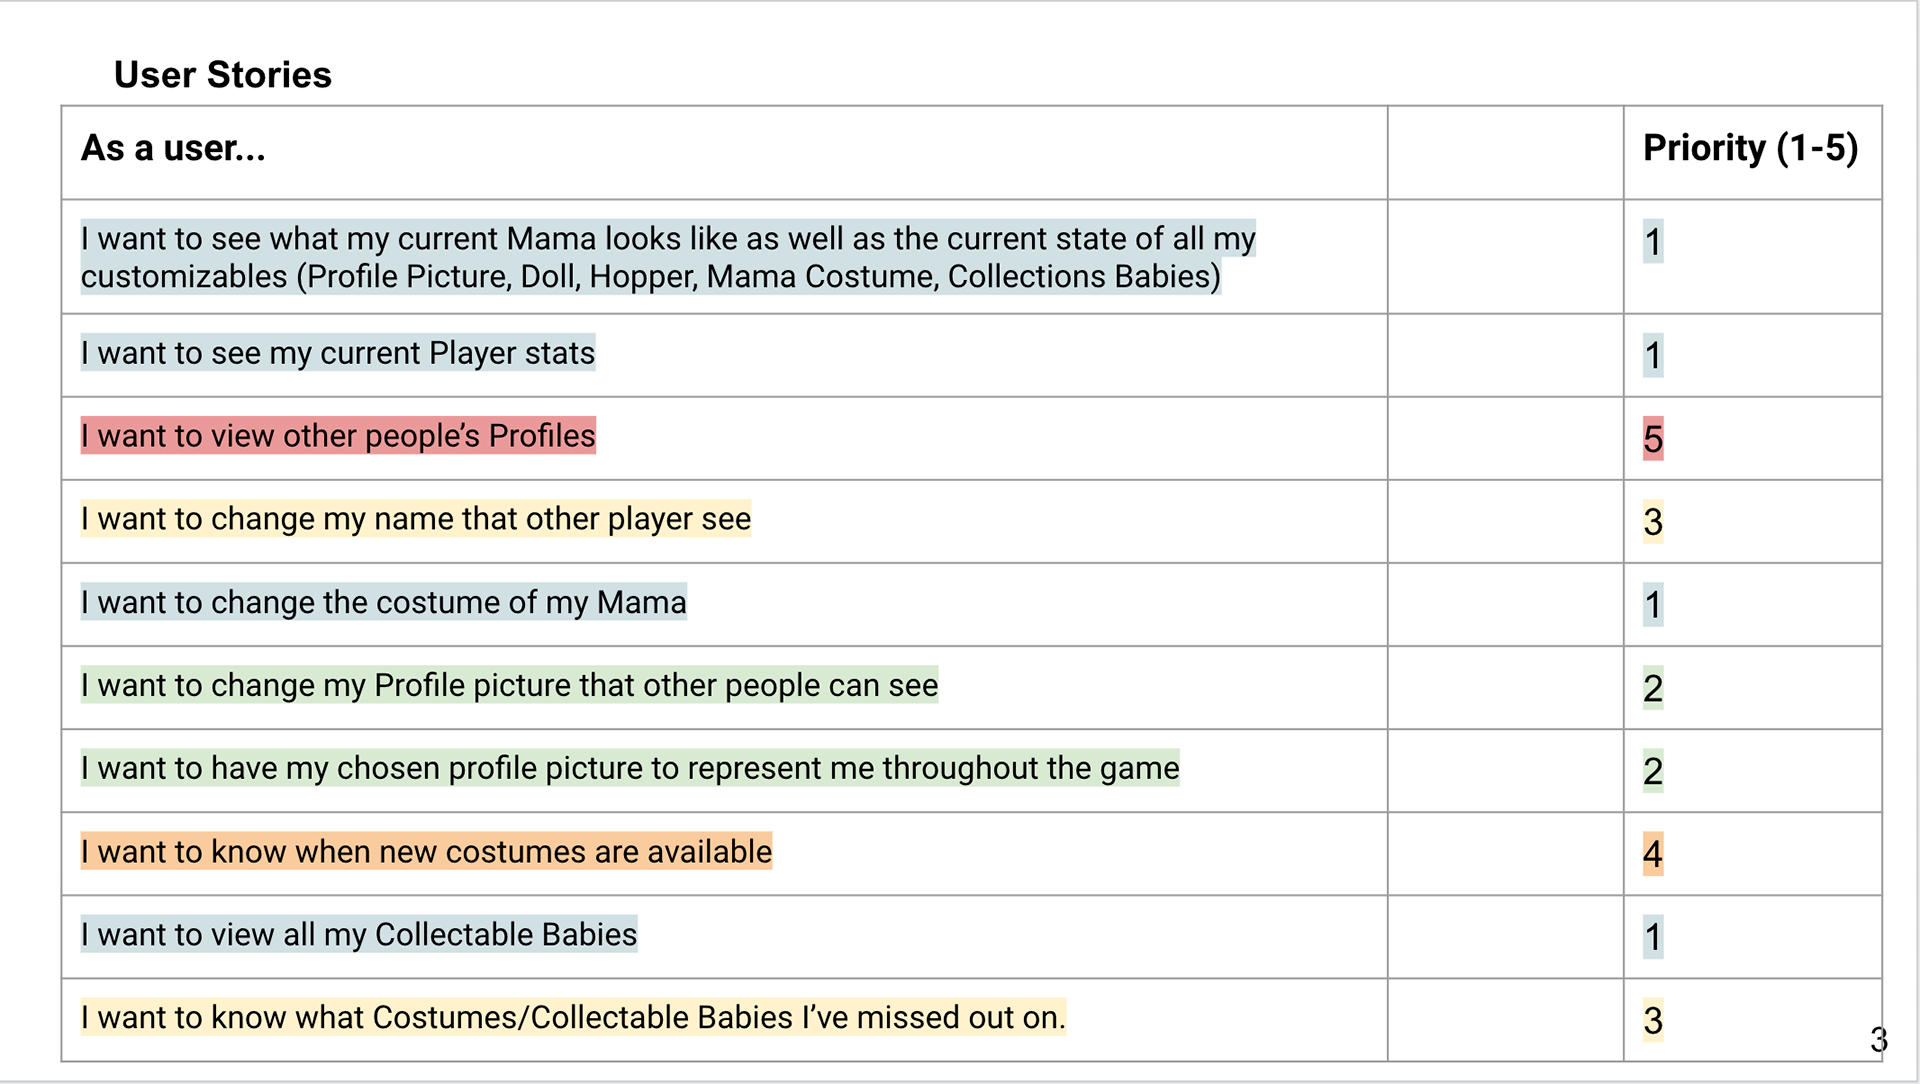The image size is (1920, 1084).
Task: Click the chosen profile picture representation story
Action: (x=630, y=768)
